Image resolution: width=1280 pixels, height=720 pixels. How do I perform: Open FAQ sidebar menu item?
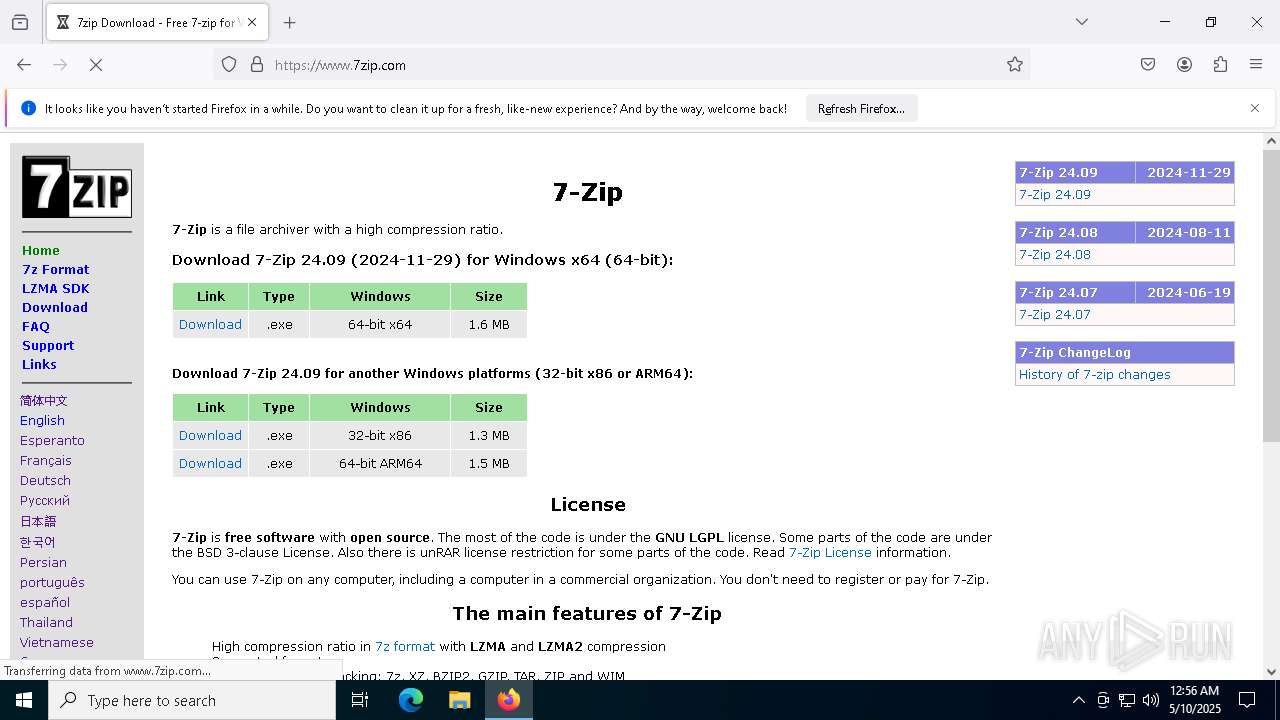coord(36,326)
